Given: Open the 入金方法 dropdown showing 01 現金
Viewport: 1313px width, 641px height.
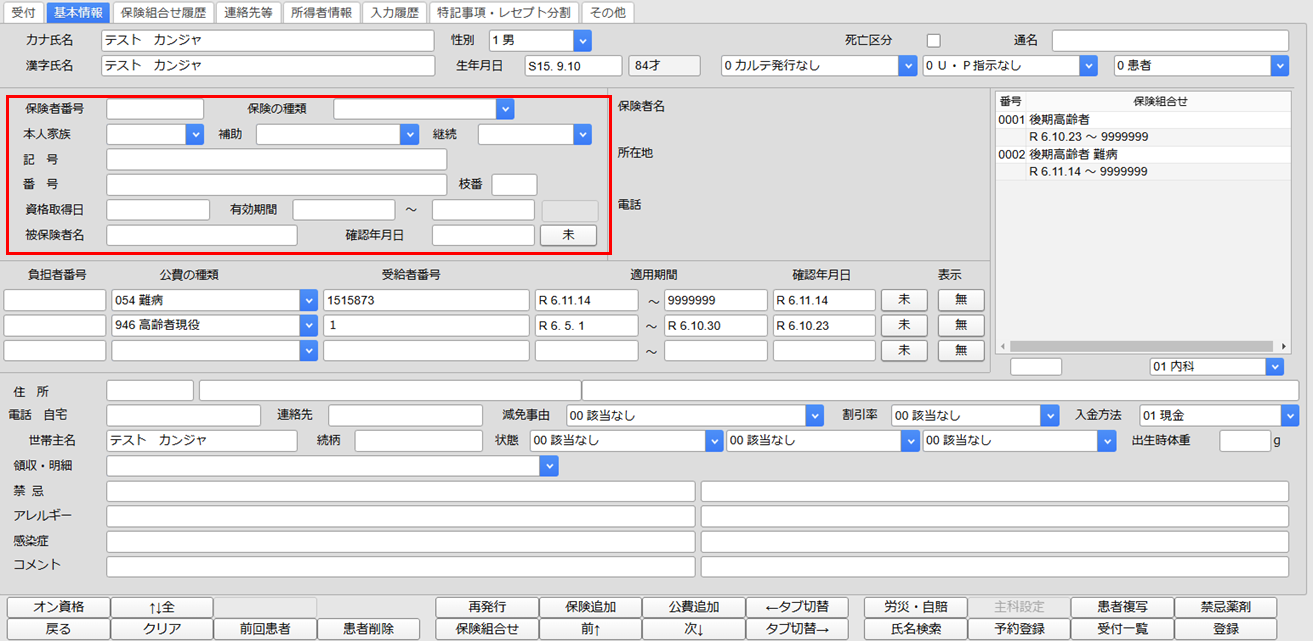Looking at the screenshot, I should 1275,415.
